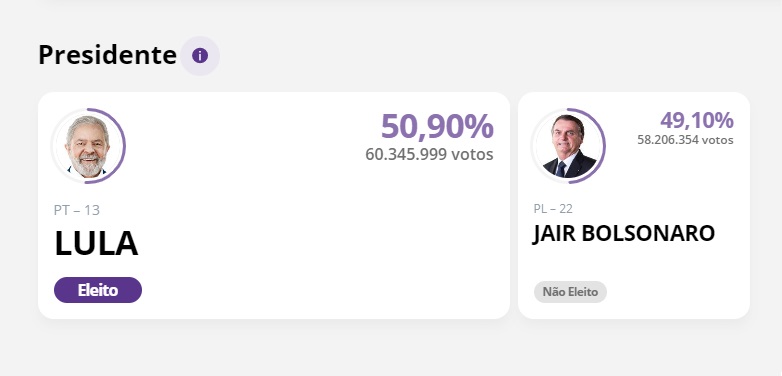Select the 58.206.354 votos count
The height and width of the screenshot is (376, 782).
tap(685, 140)
